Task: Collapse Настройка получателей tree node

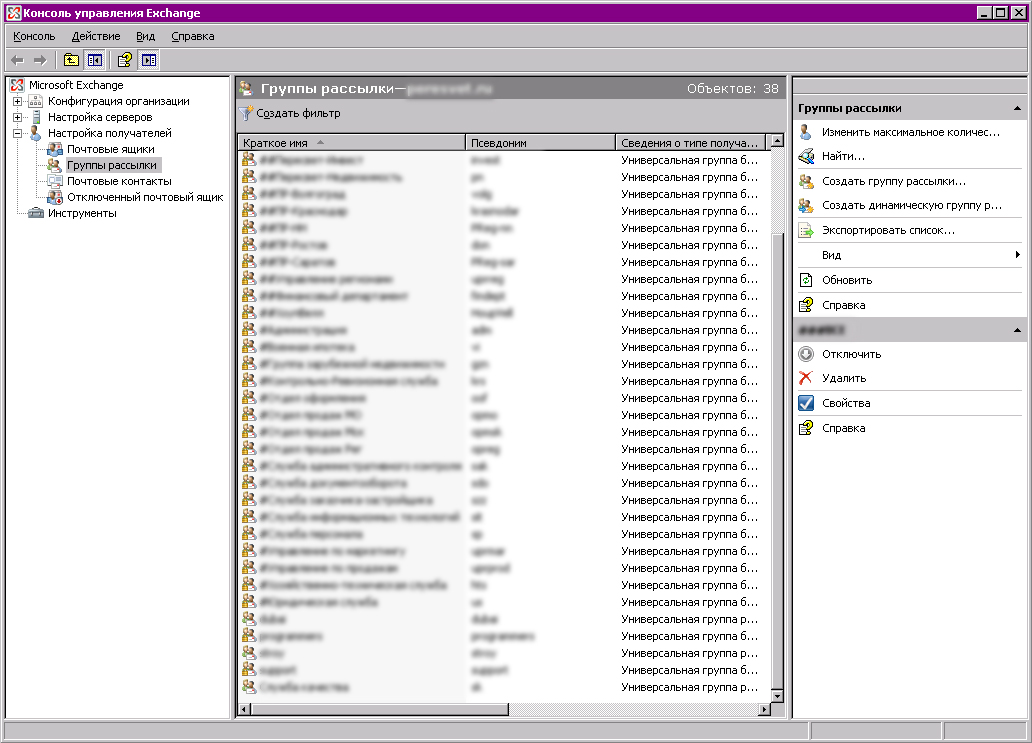Action: pos(18,133)
